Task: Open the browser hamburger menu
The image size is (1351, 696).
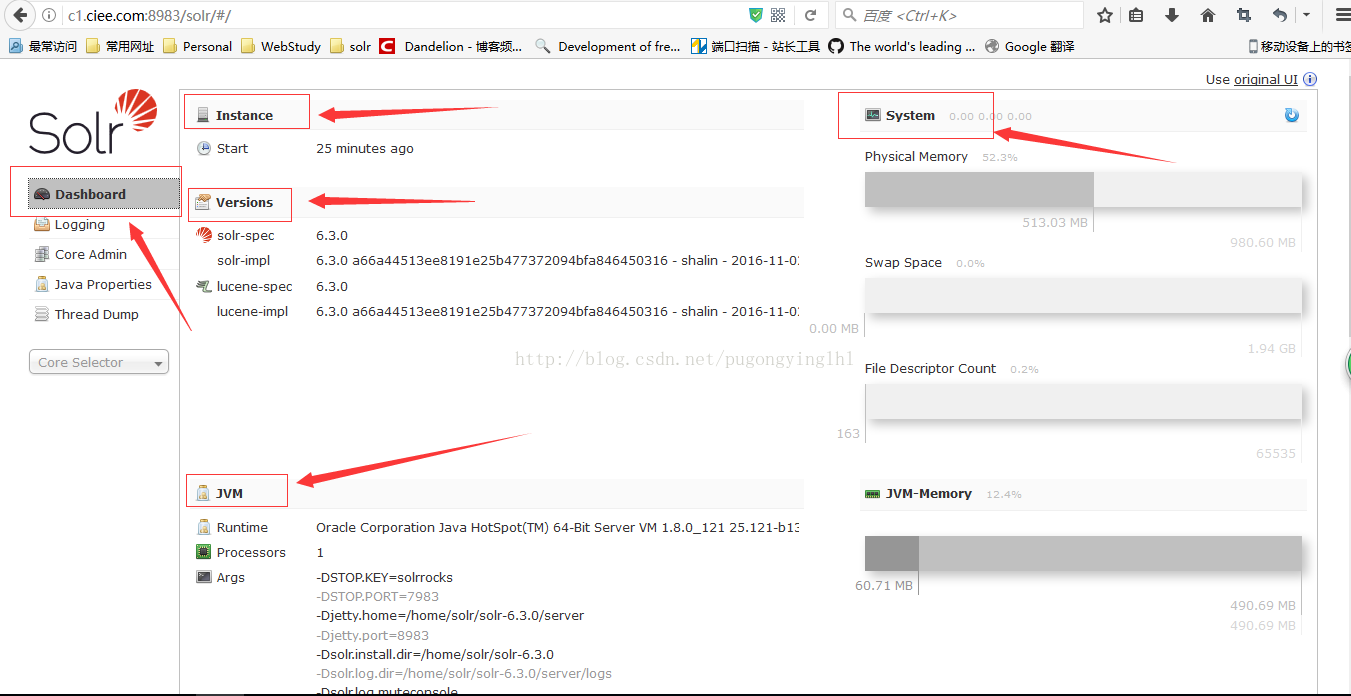Action: pos(1342,15)
